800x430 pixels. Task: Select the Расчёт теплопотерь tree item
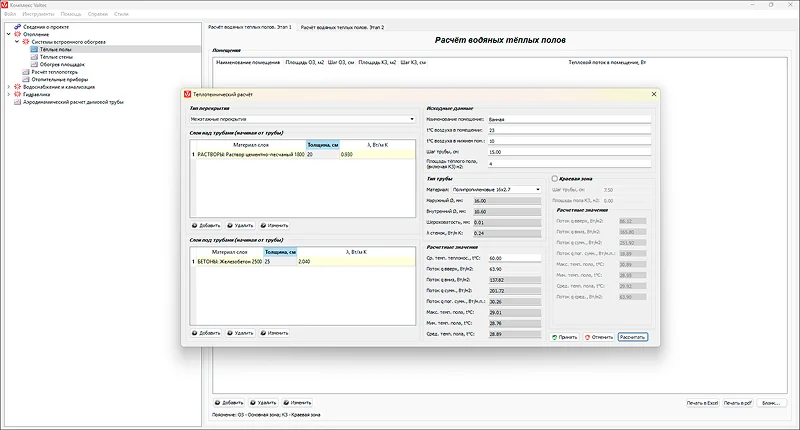coord(55,72)
